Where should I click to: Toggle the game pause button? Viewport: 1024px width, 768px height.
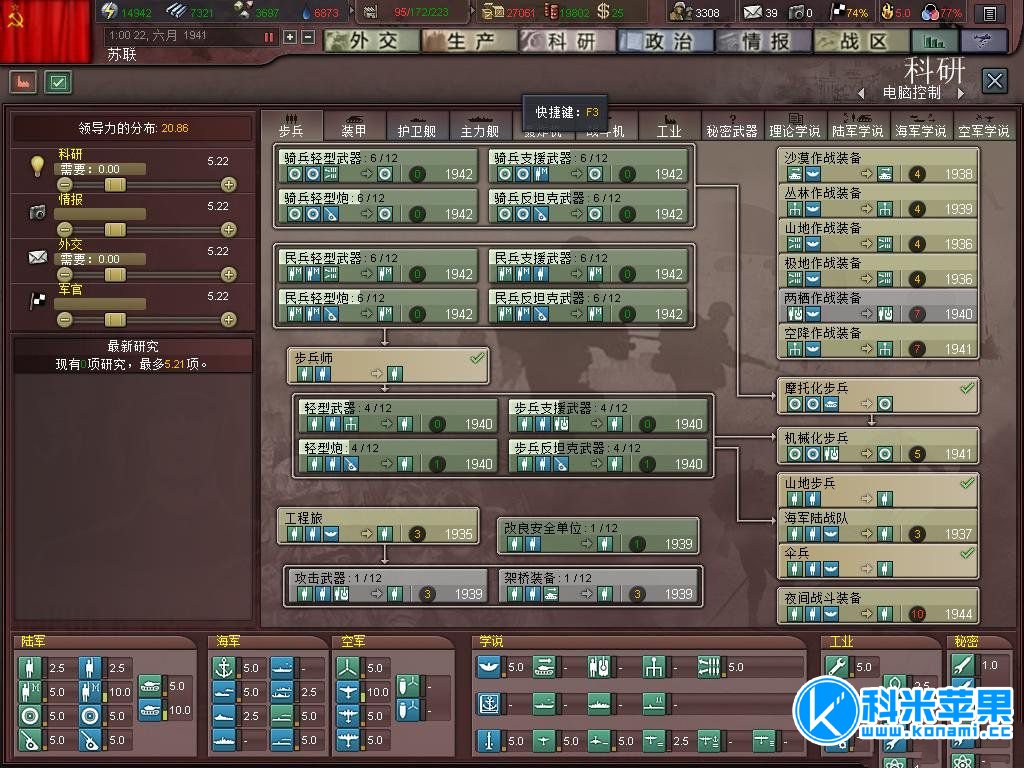point(269,37)
